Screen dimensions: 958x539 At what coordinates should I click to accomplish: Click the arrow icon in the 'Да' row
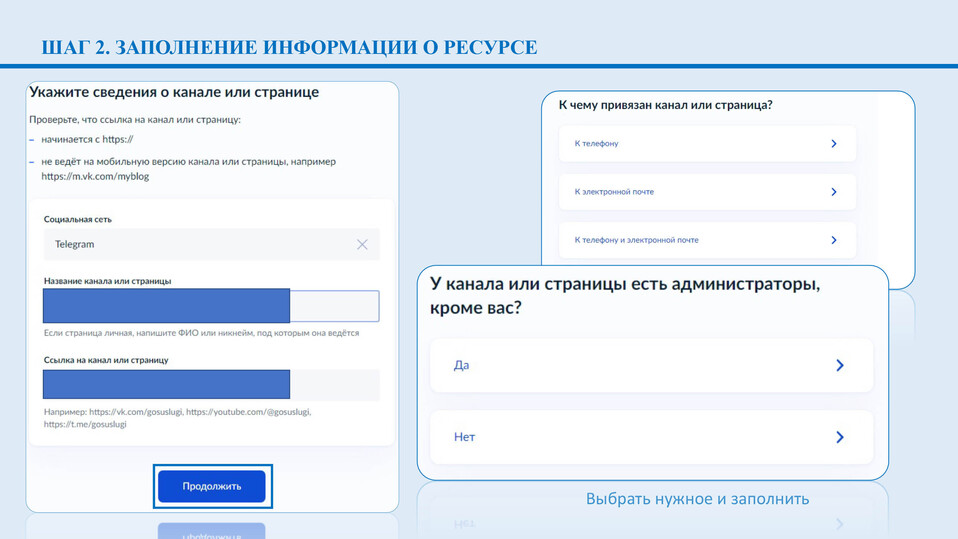point(840,366)
